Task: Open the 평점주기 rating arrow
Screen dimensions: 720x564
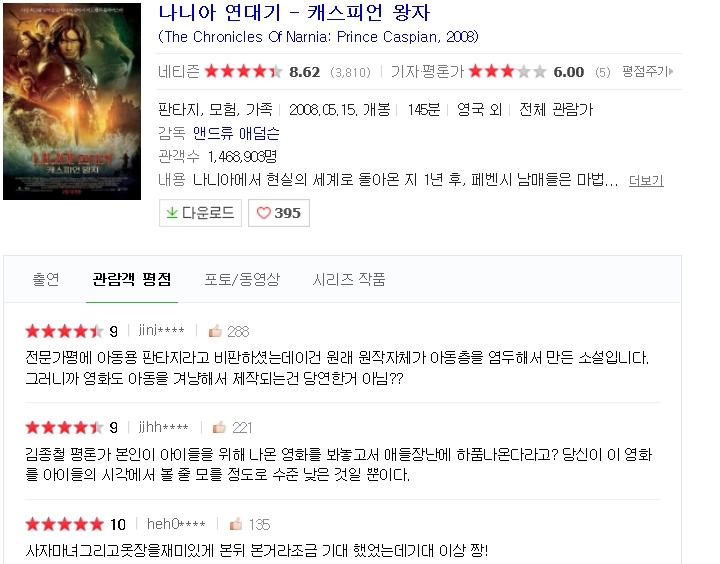Action: click(x=647, y=71)
